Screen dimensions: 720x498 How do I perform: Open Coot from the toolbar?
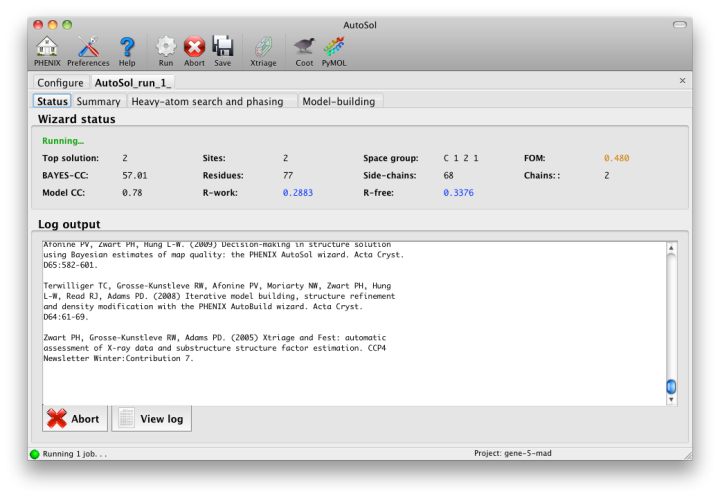pyautogui.click(x=304, y=50)
